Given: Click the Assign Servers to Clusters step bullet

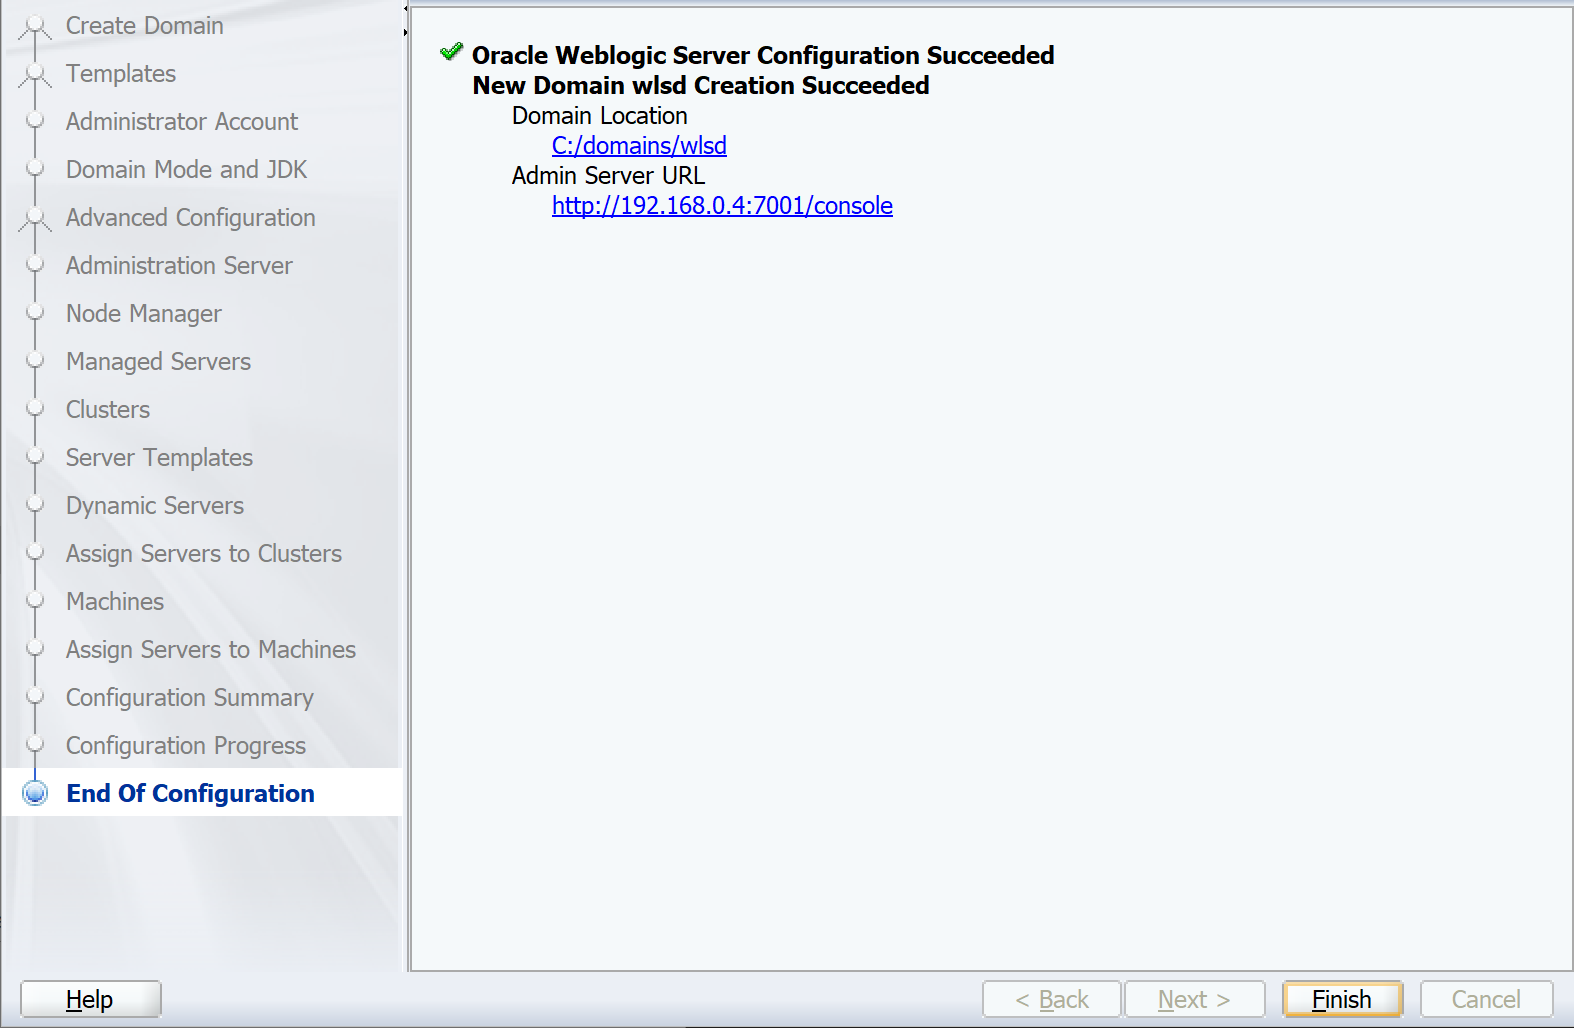Looking at the screenshot, I should 35,552.
